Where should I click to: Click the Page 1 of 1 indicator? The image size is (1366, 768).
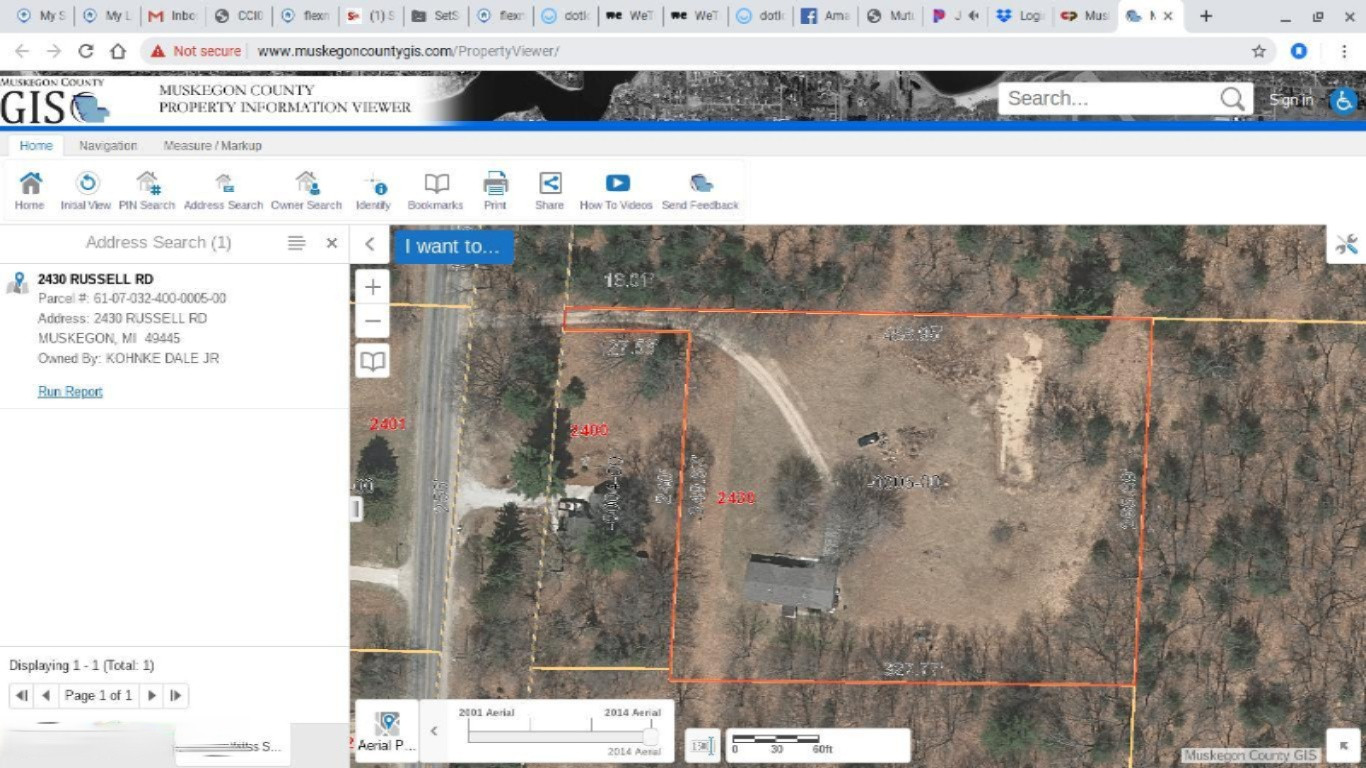coord(98,696)
